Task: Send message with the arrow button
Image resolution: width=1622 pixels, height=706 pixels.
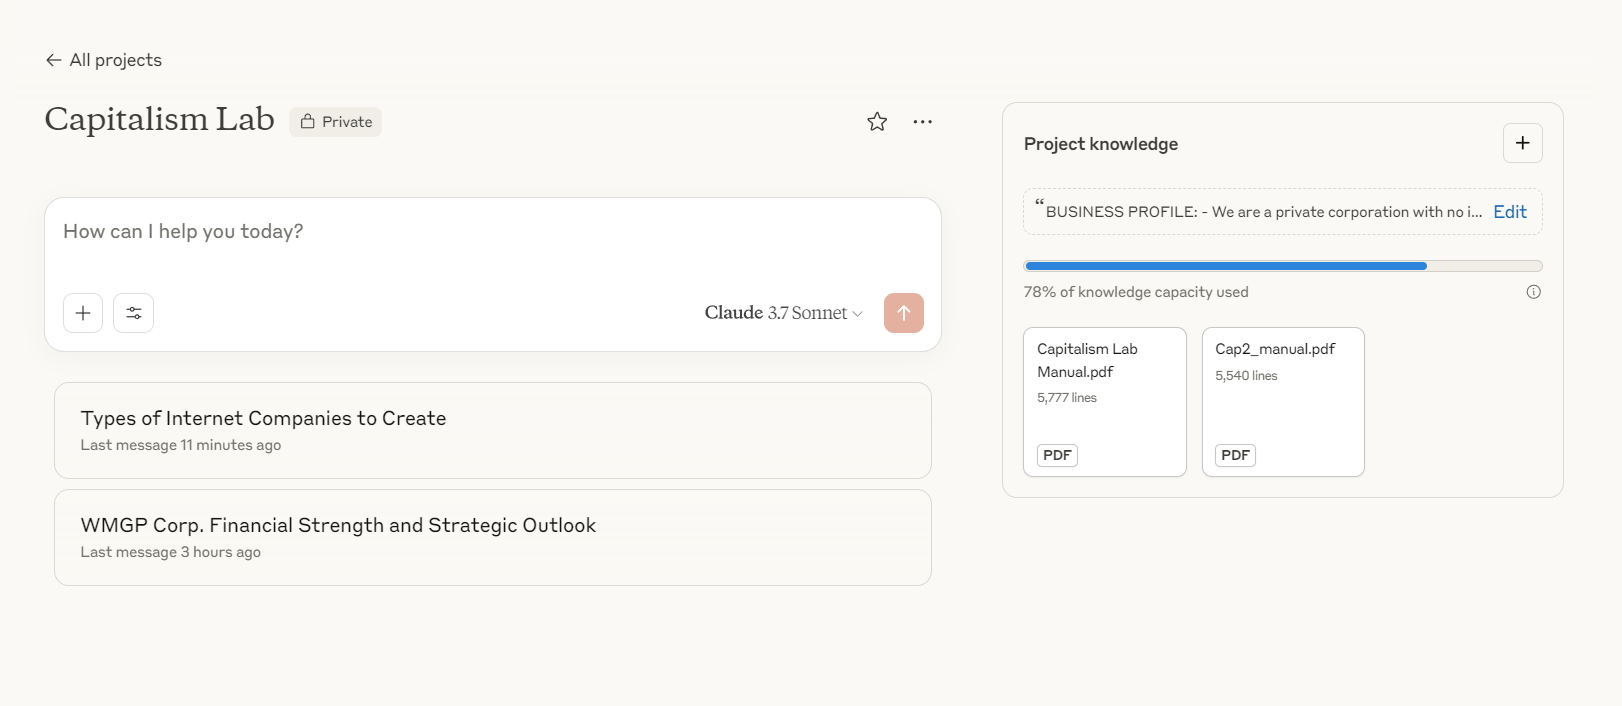Action: coord(904,313)
